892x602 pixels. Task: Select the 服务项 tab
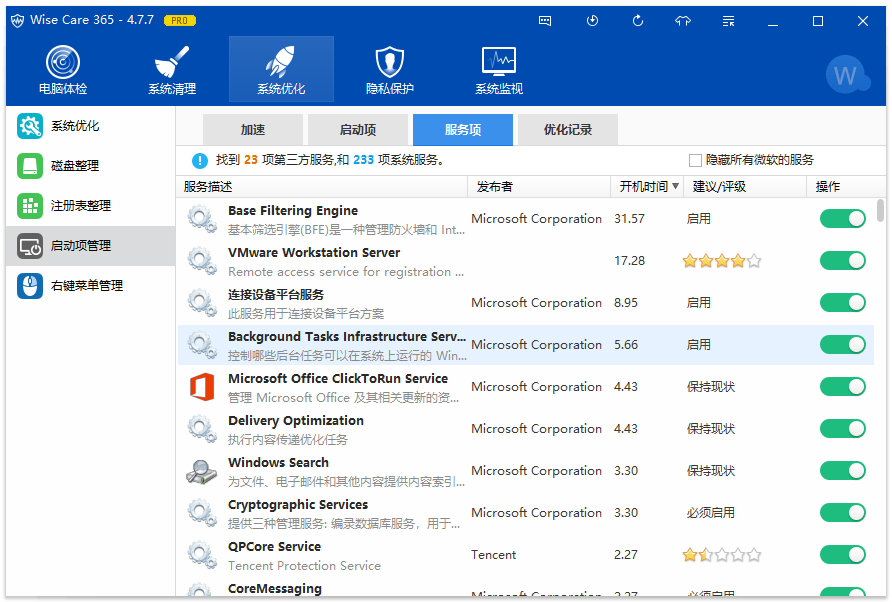(x=462, y=130)
